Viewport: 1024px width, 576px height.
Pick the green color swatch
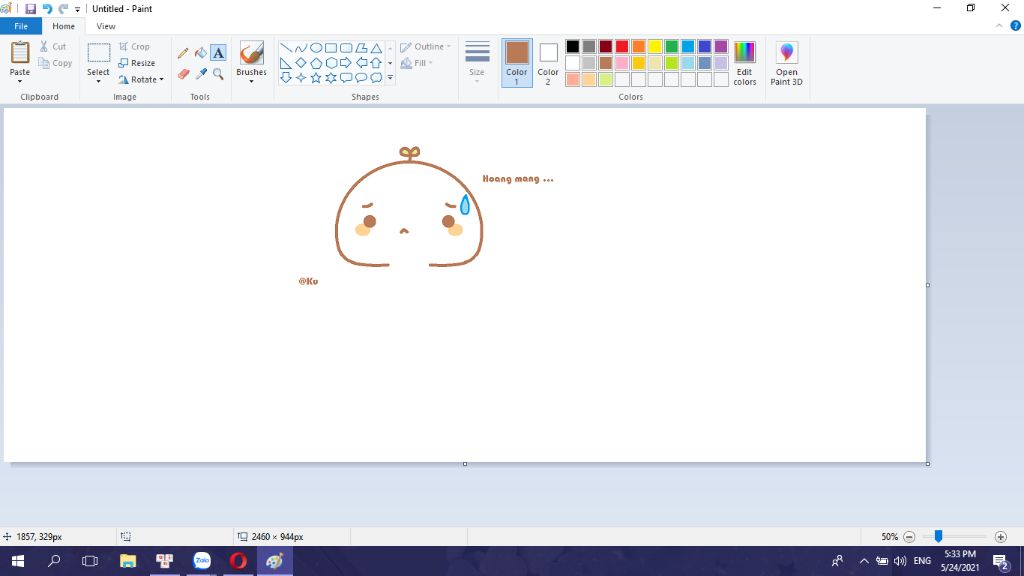click(671, 46)
